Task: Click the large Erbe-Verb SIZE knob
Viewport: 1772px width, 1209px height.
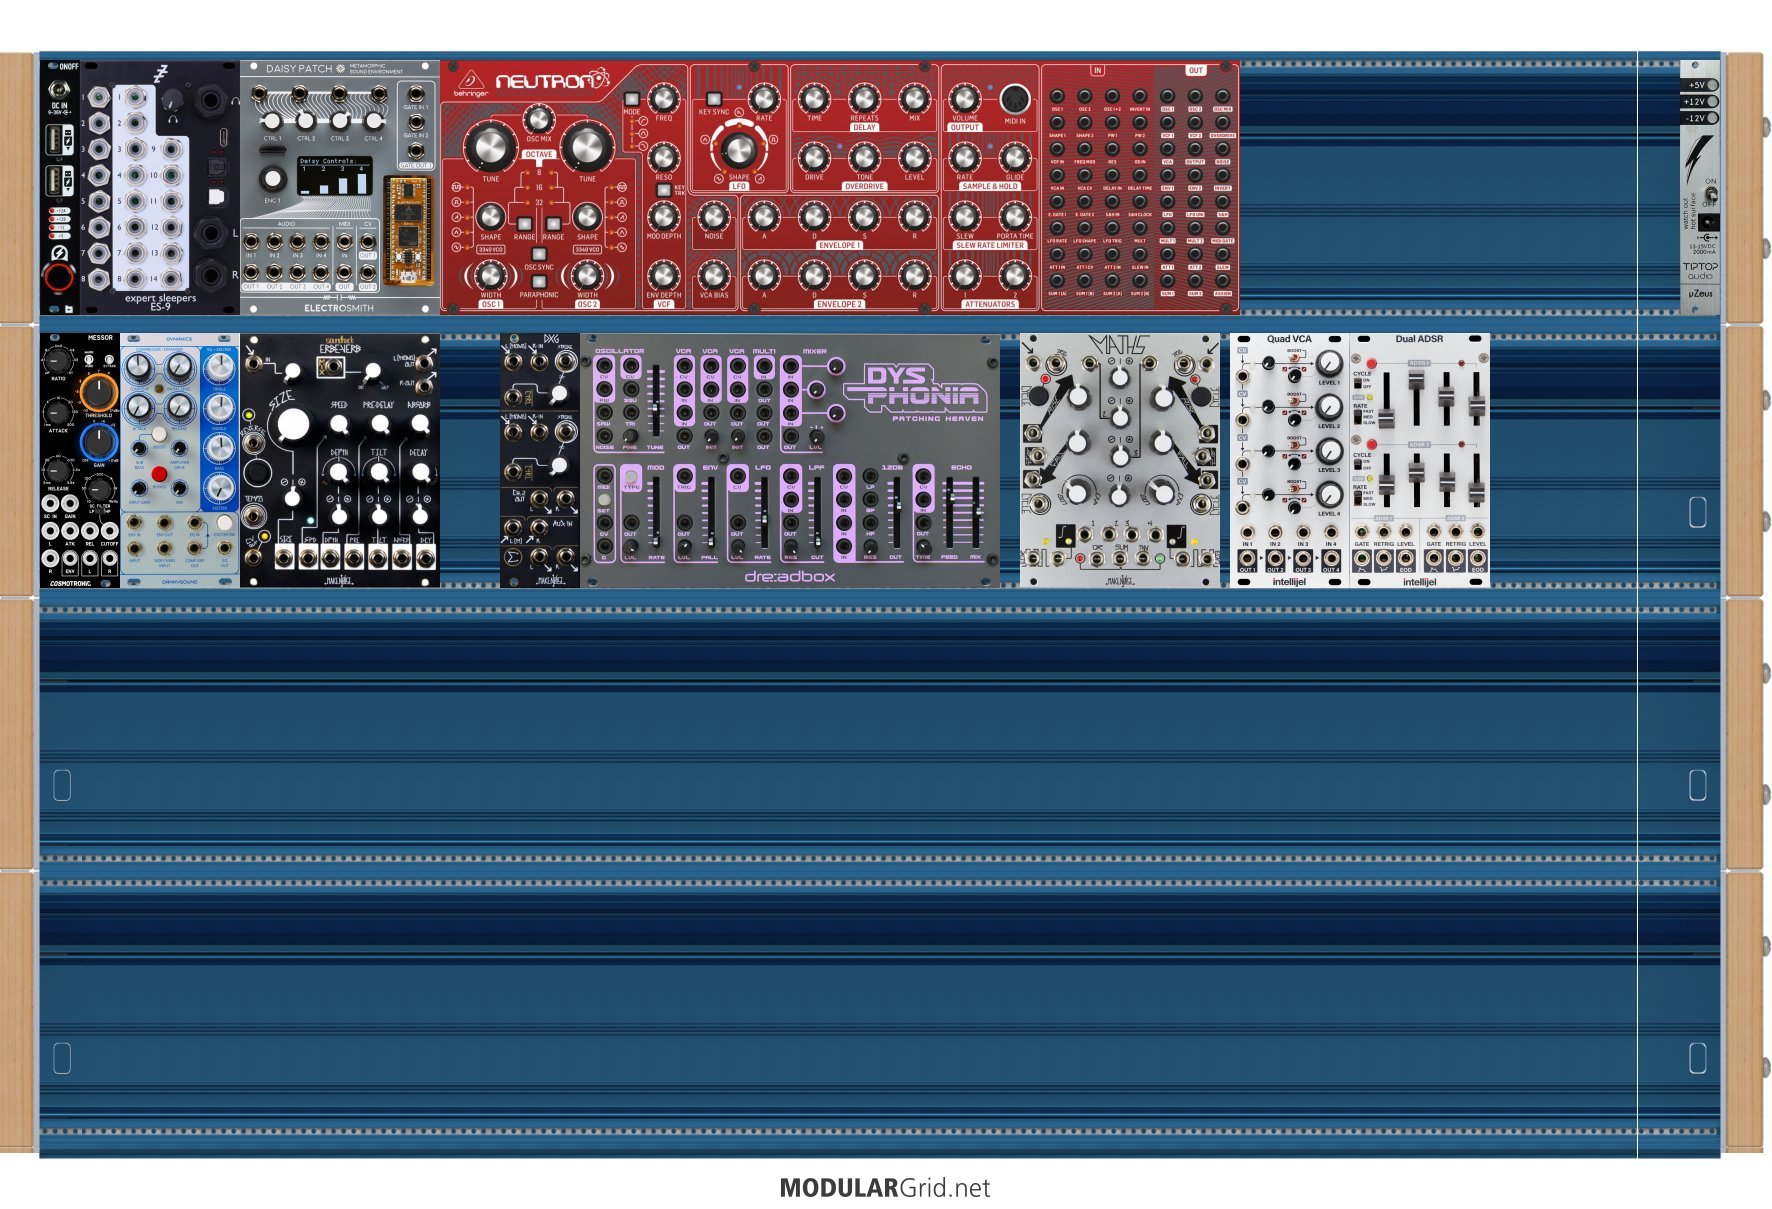Action: pyautogui.click(x=293, y=424)
